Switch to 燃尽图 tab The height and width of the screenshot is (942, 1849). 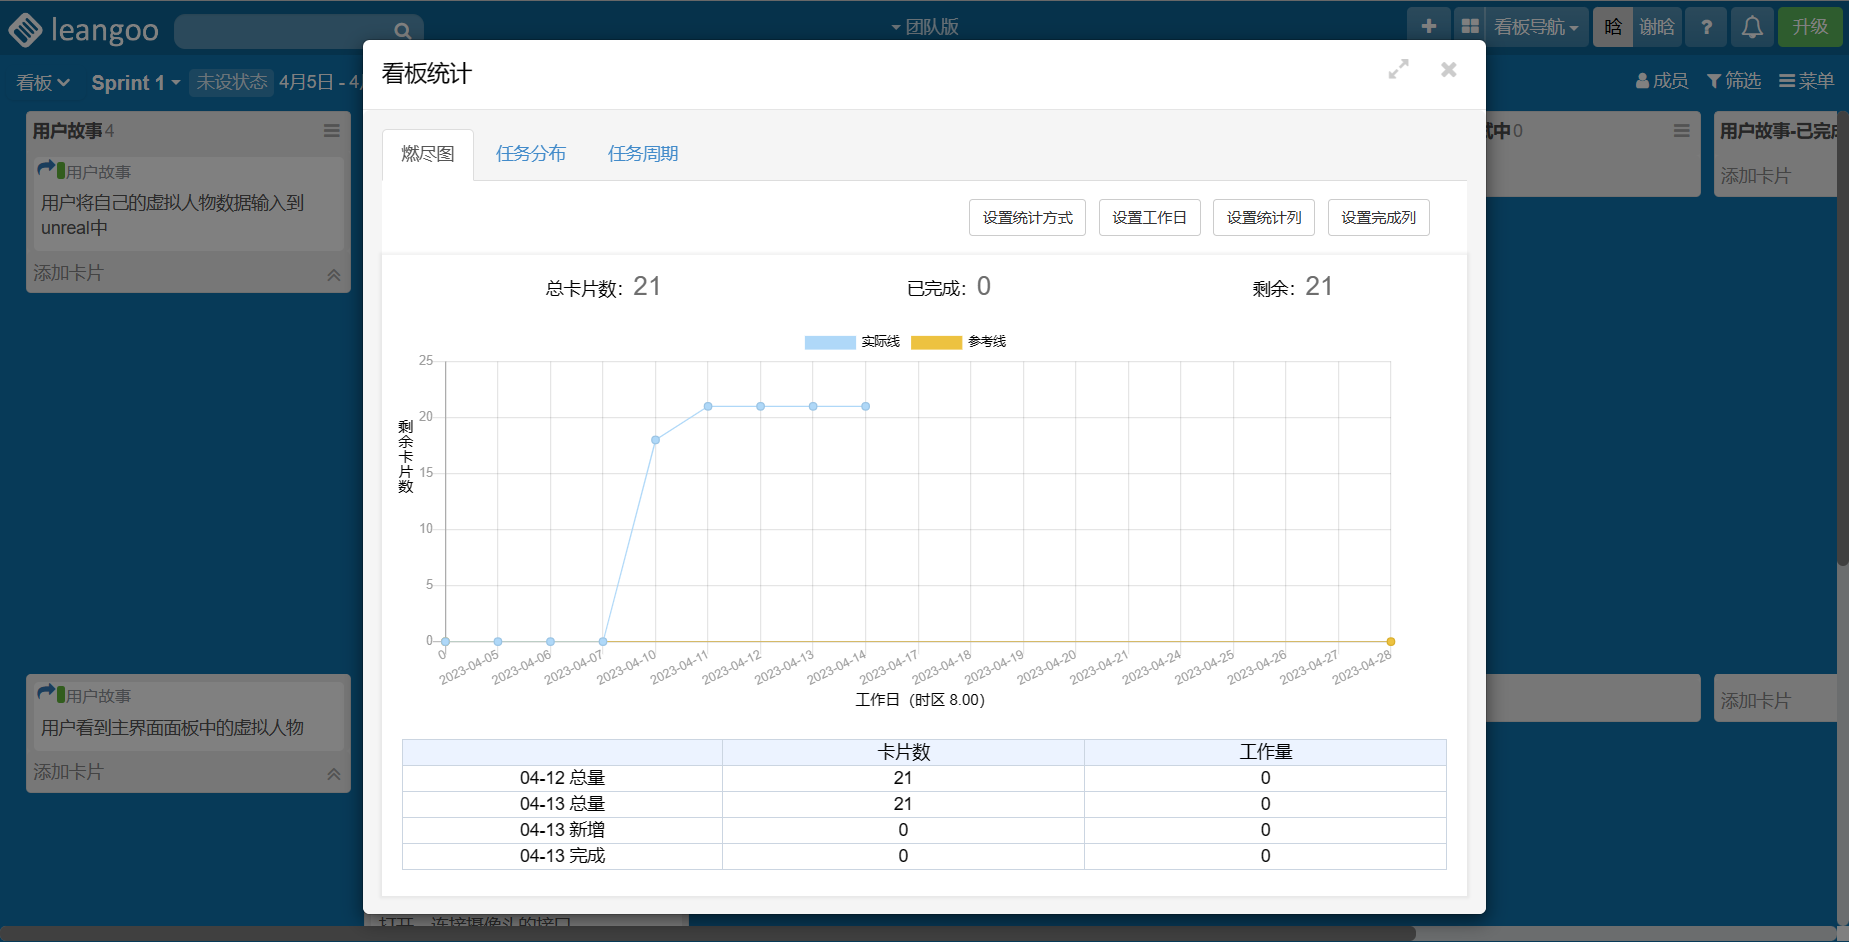[x=428, y=154]
